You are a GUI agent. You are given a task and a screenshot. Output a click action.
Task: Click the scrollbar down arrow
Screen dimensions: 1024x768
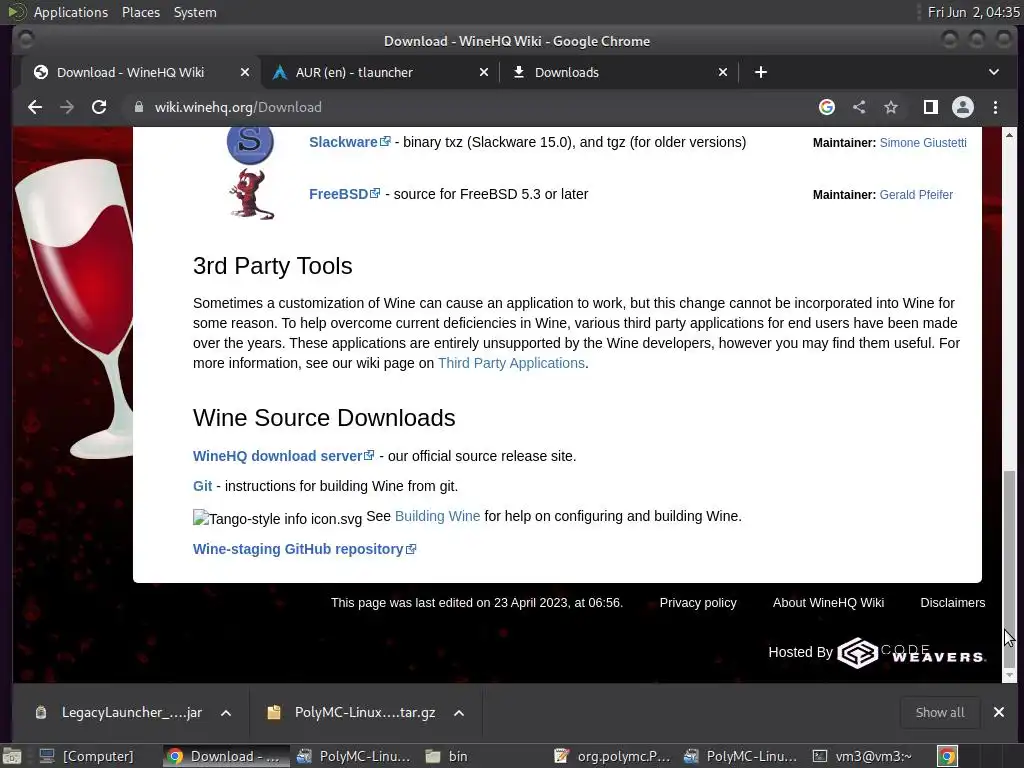(1010, 675)
